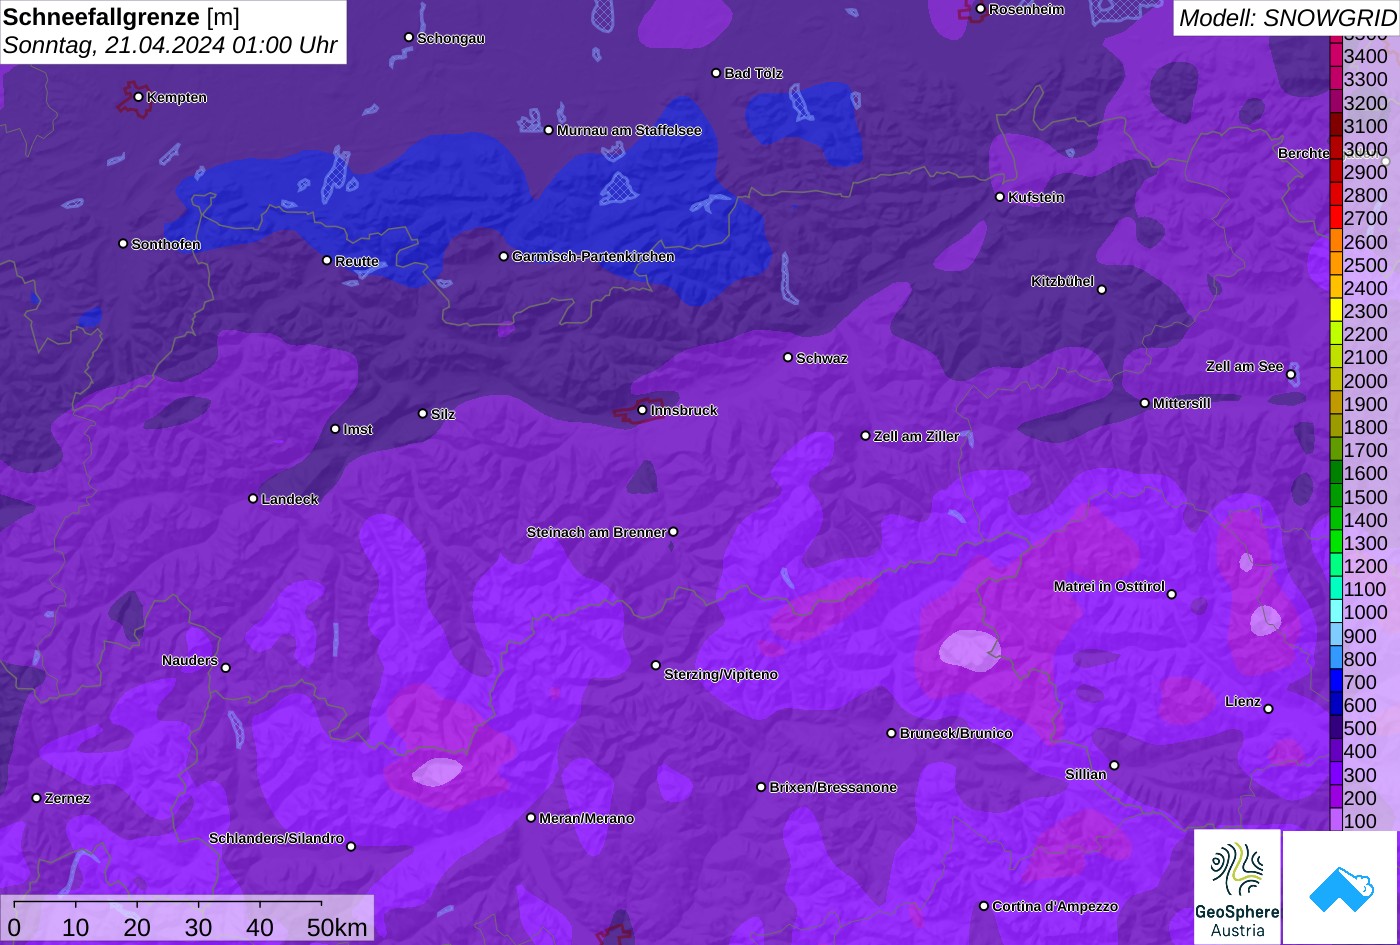Click the Bad Tölz marker dot
The image size is (1400, 945).
click(716, 73)
